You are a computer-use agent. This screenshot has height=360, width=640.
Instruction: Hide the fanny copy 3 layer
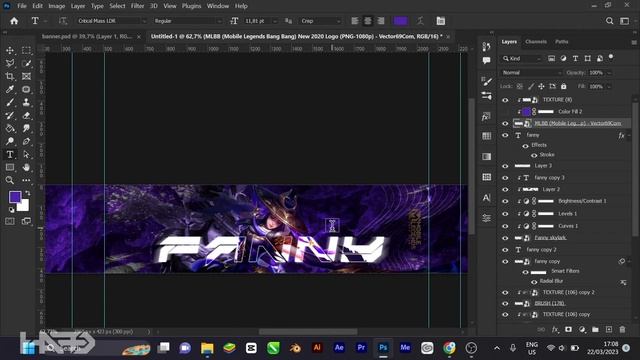505,178
